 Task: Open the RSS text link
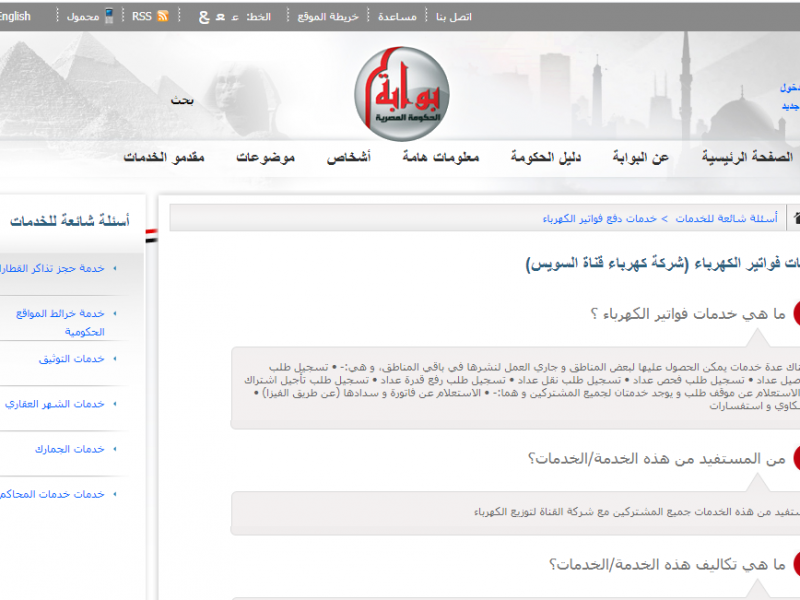142,16
